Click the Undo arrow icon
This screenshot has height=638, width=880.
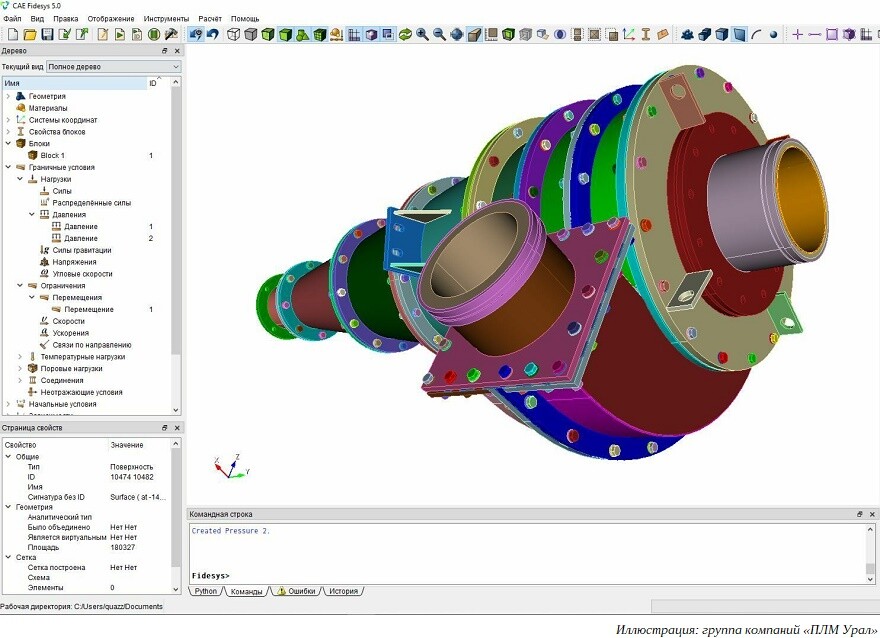click(x=213, y=35)
